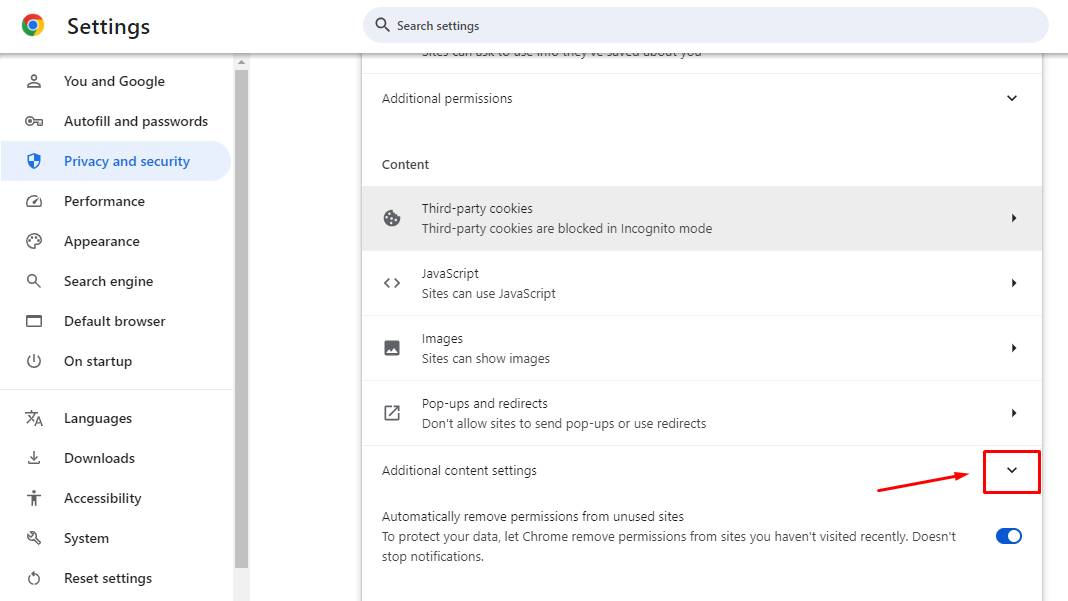Click the sidebar vertical scrollbar thumb
The image size is (1068, 601).
pos(241,318)
